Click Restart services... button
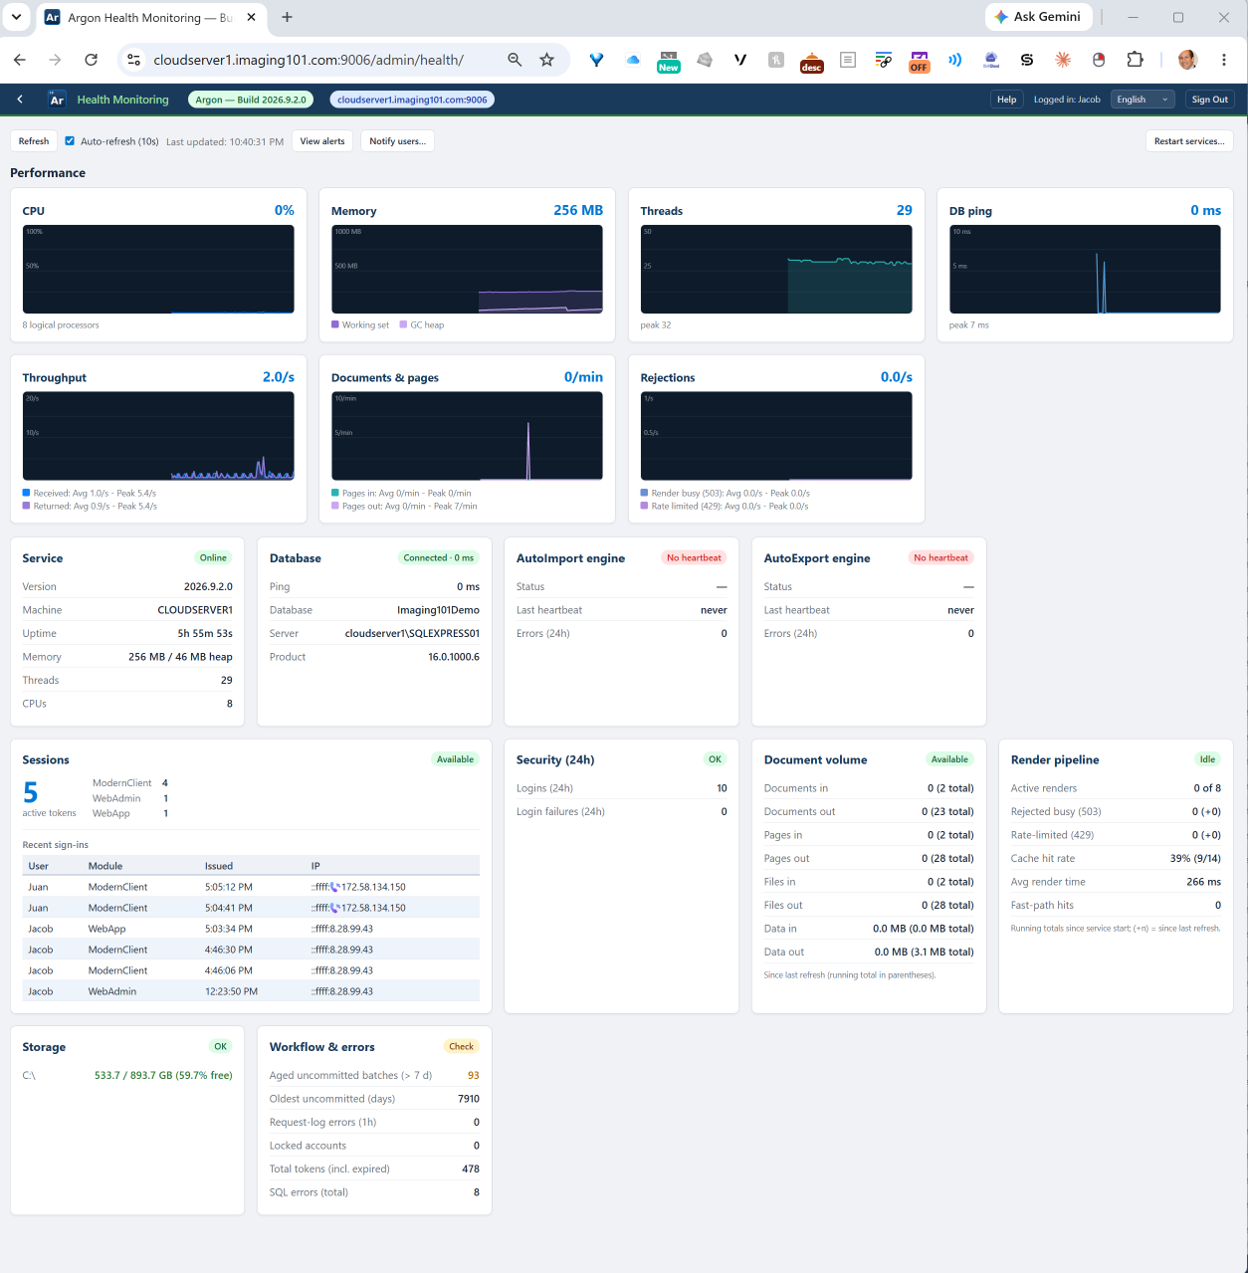Viewport: 1248px width, 1273px height. tap(1189, 141)
